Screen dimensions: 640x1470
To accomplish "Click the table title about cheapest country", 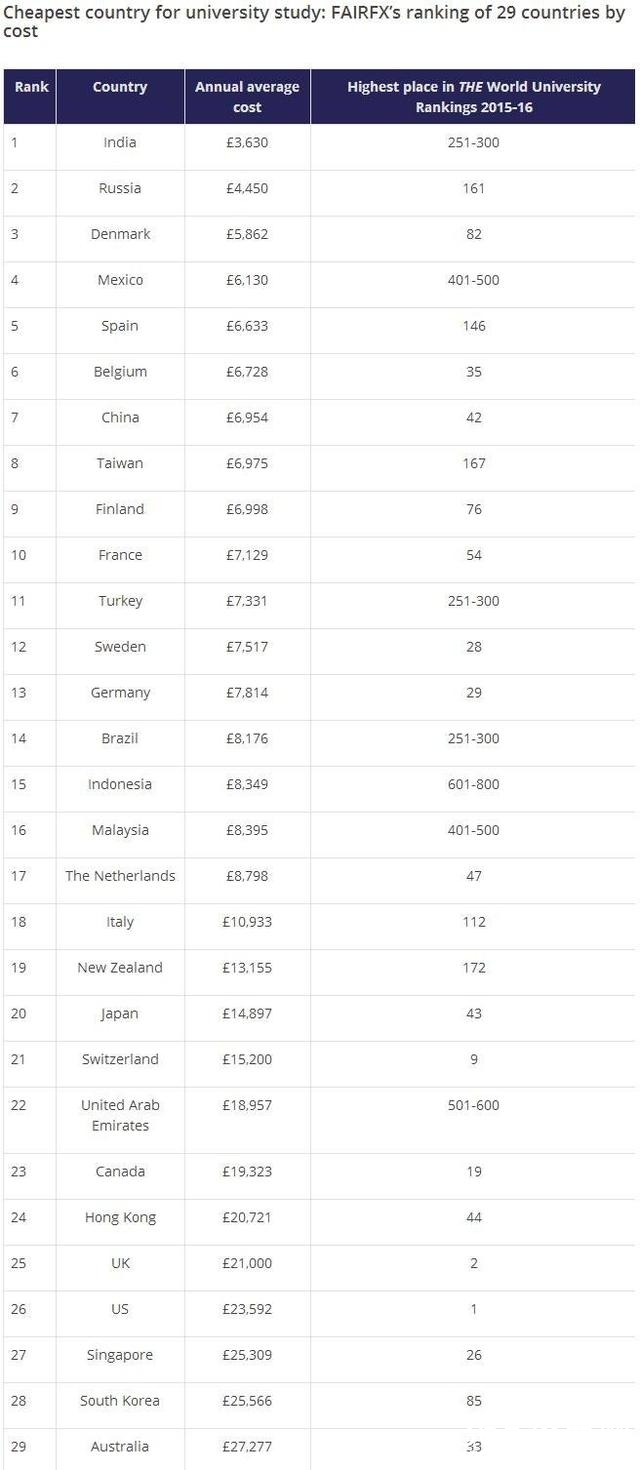I will point(318,22).
